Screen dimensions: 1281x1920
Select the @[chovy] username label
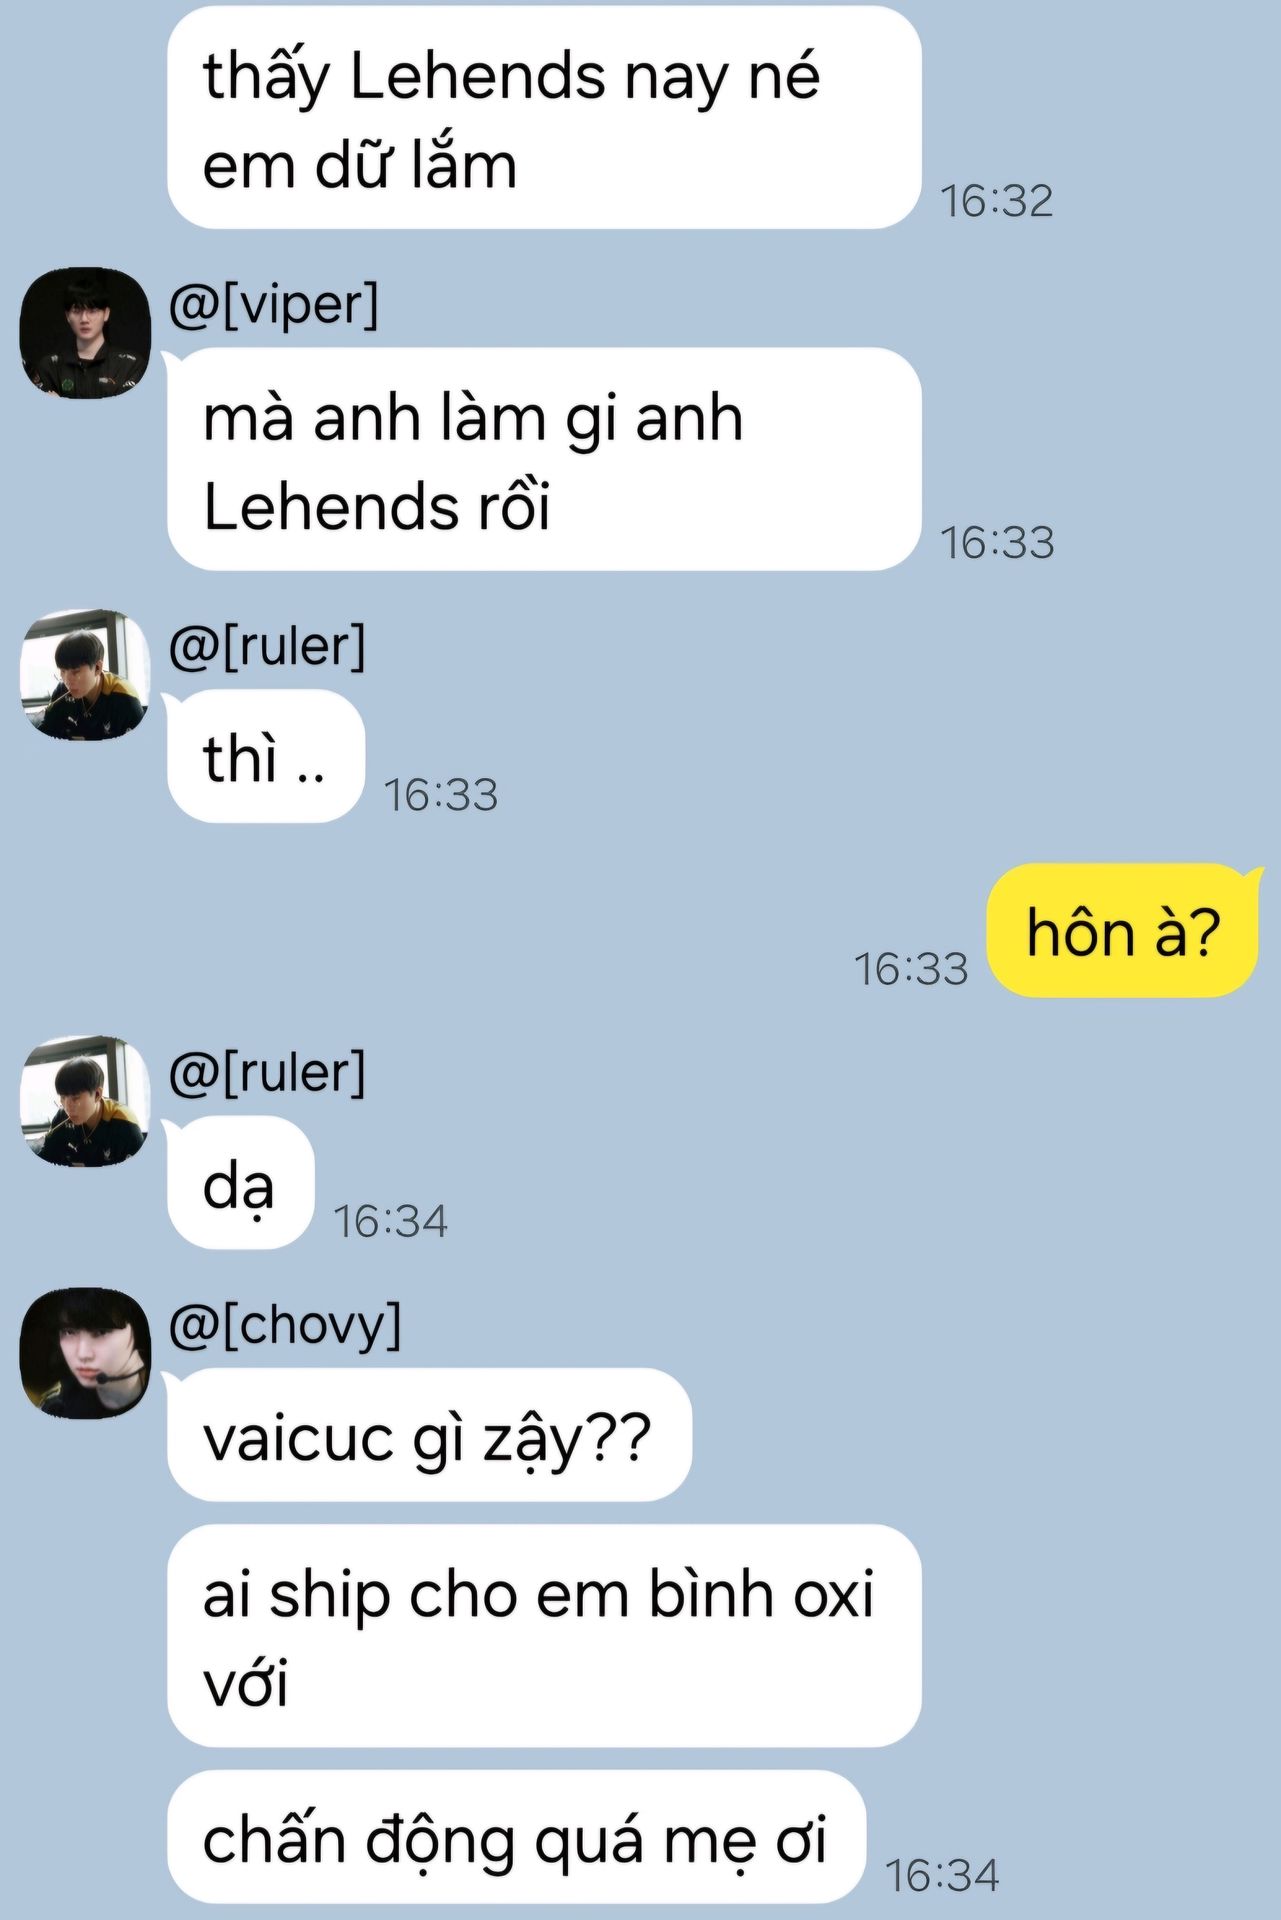point(285,1325)
